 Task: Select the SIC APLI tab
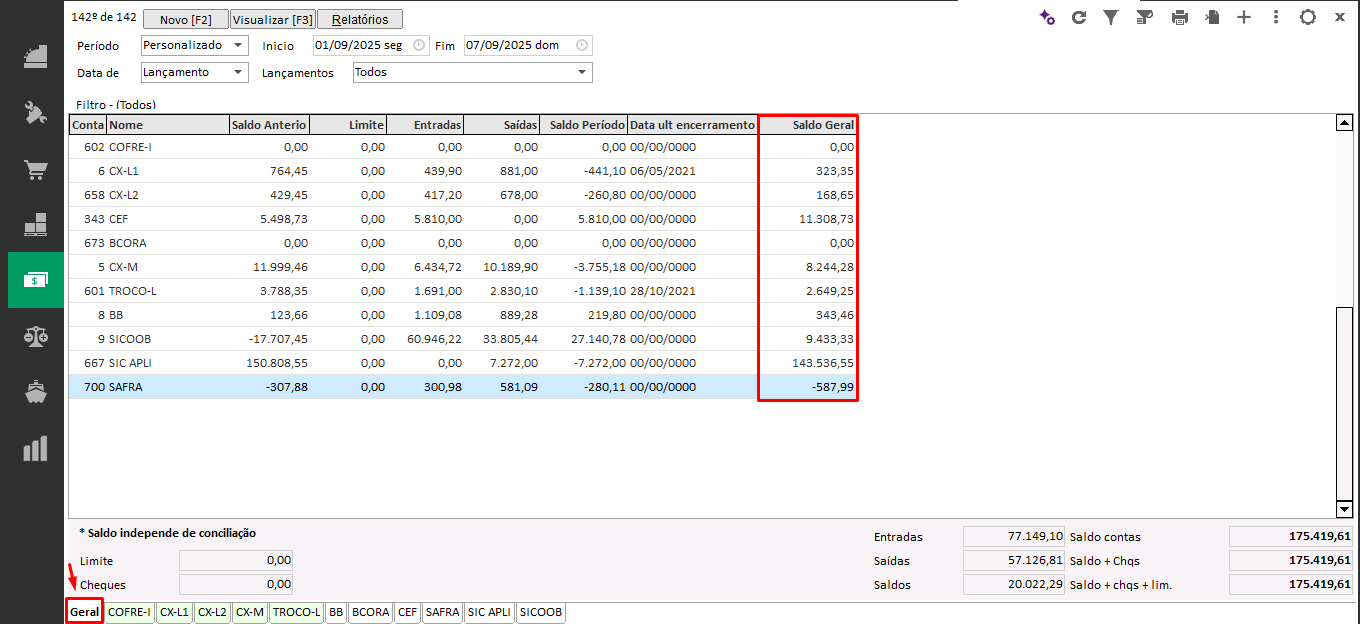point(489,612)
